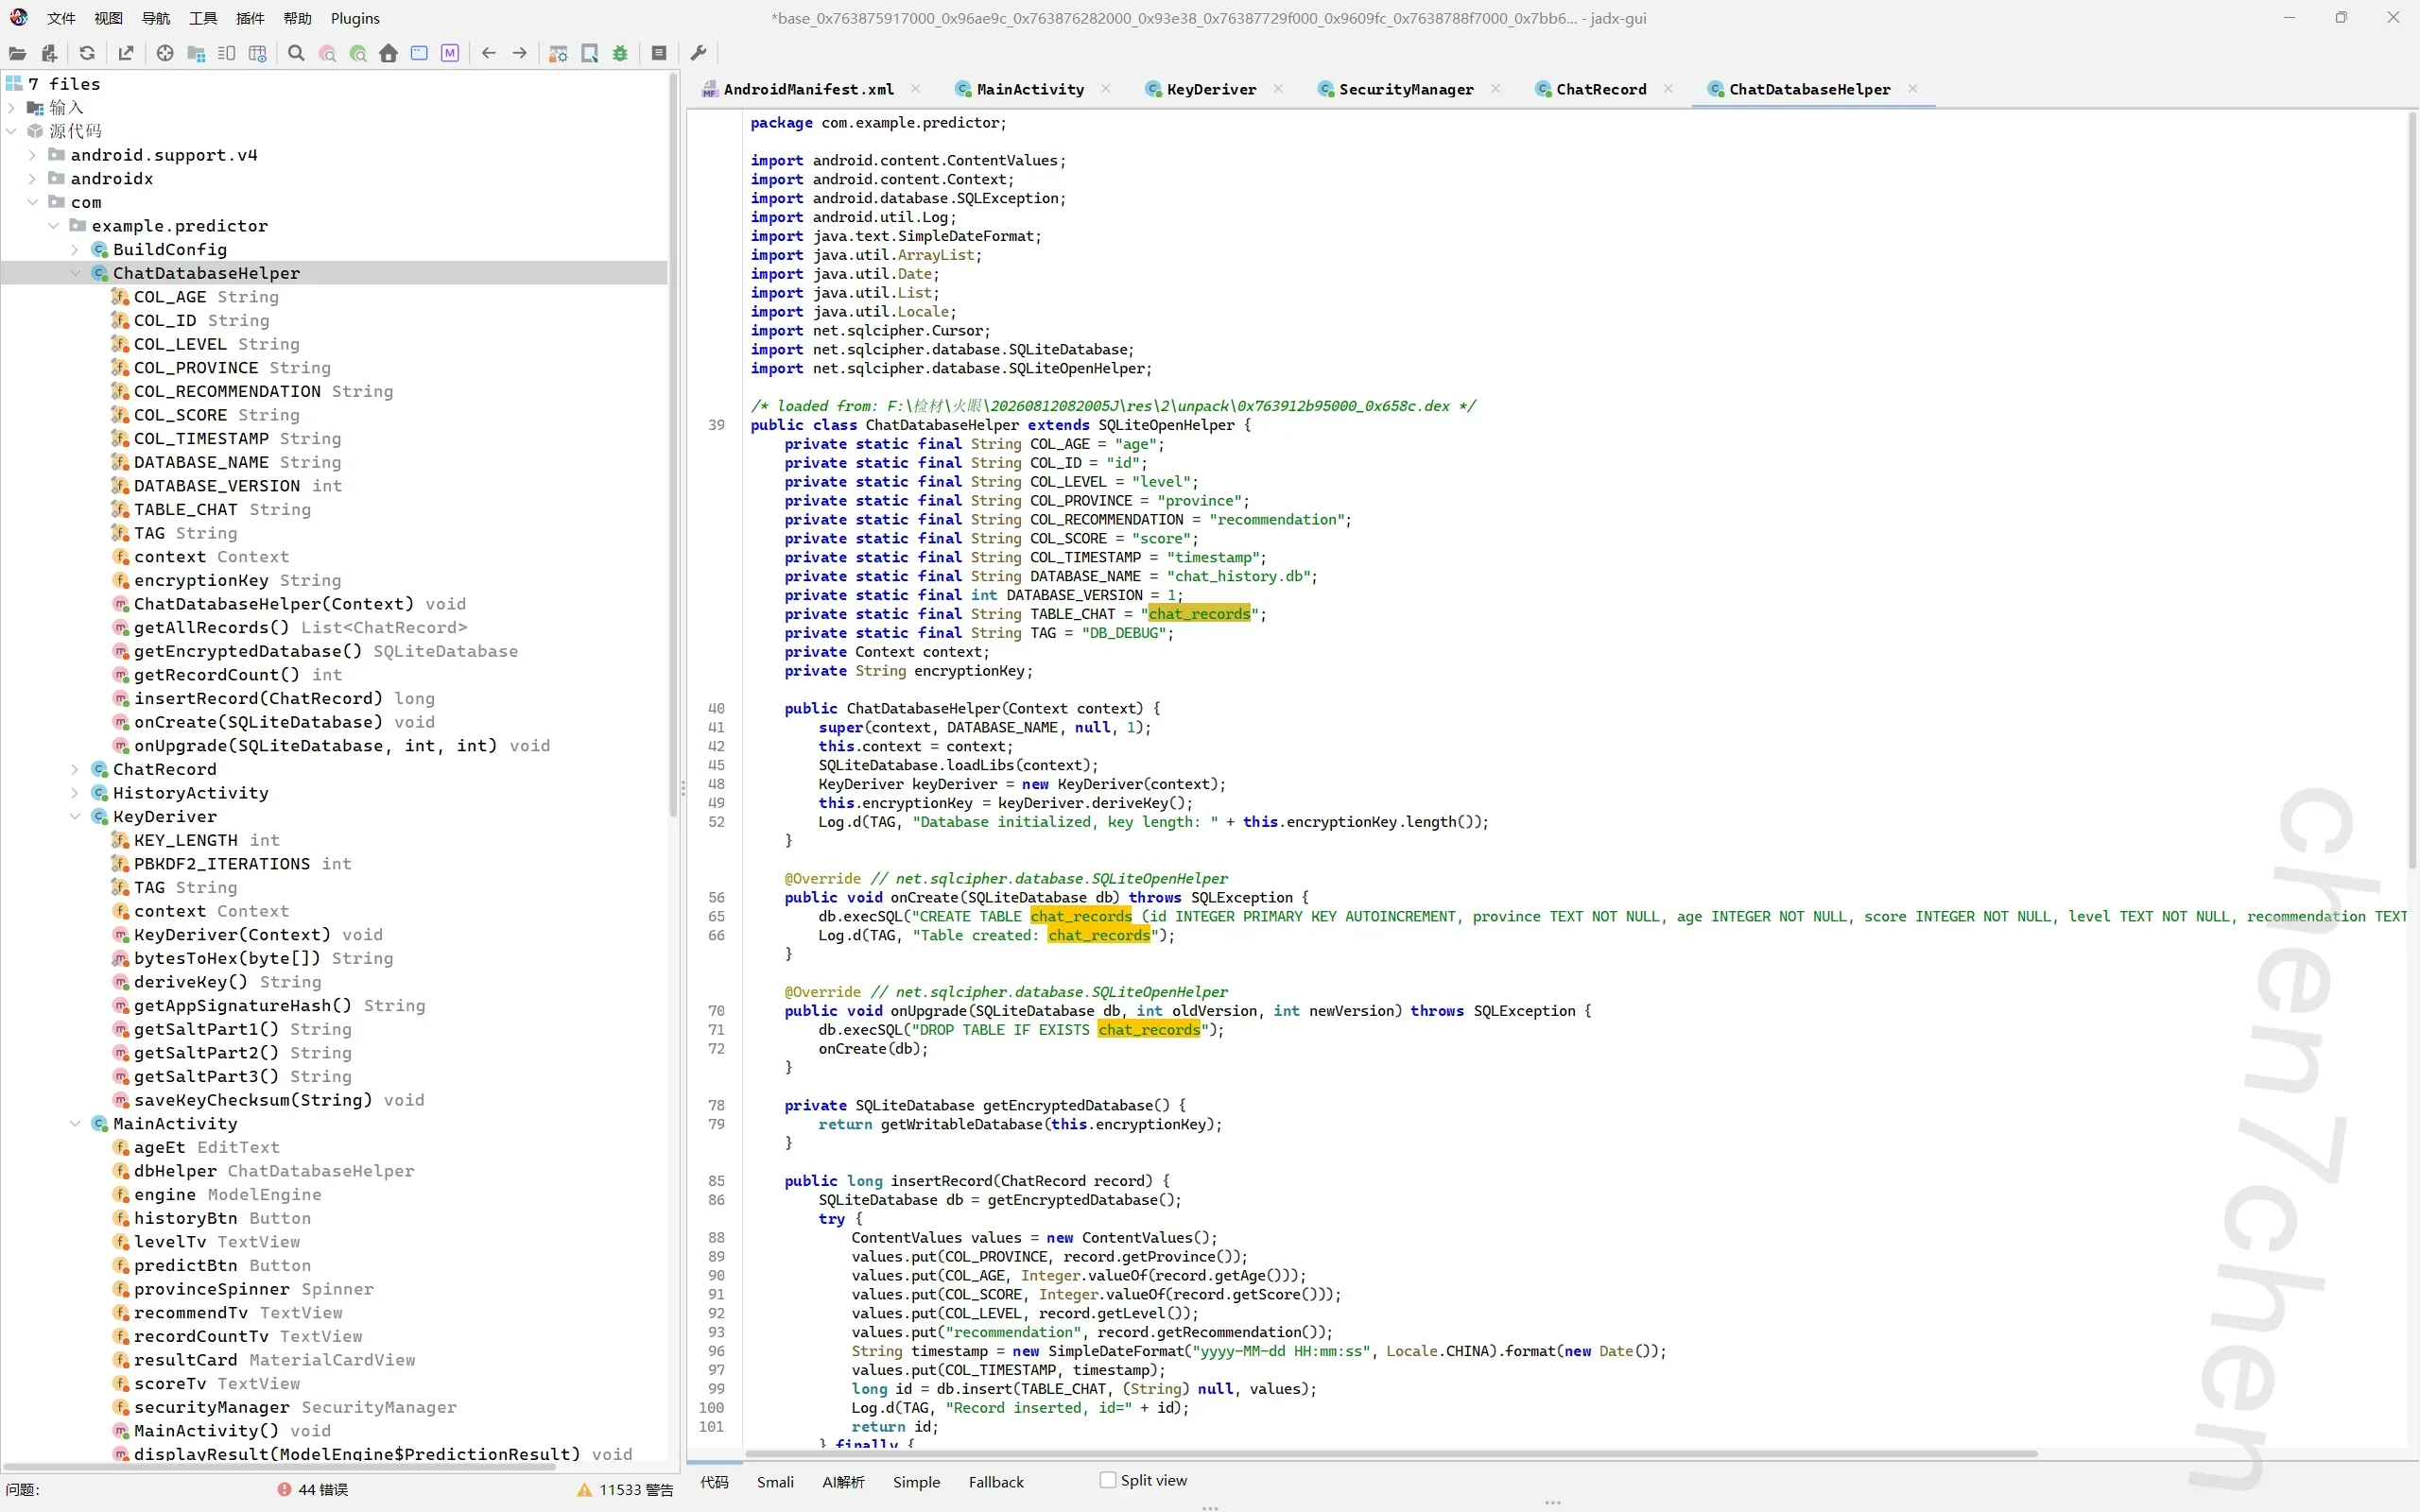Screen dimensions: 2420x1512
Task: Open the debugger with the green bug icon
Action: coord(620,53)
